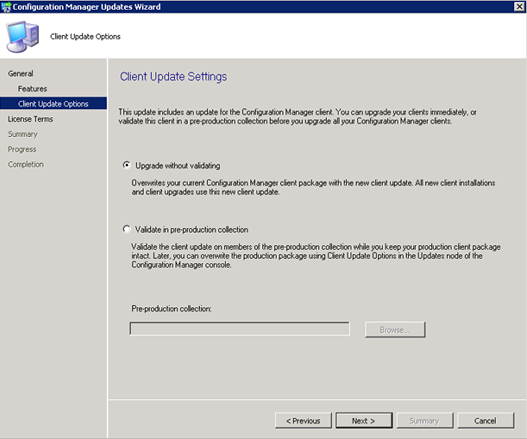The width and height of the screenshot is (527, 439).
Task: Jump to License Terms step
Action: [x=30, y=119]
